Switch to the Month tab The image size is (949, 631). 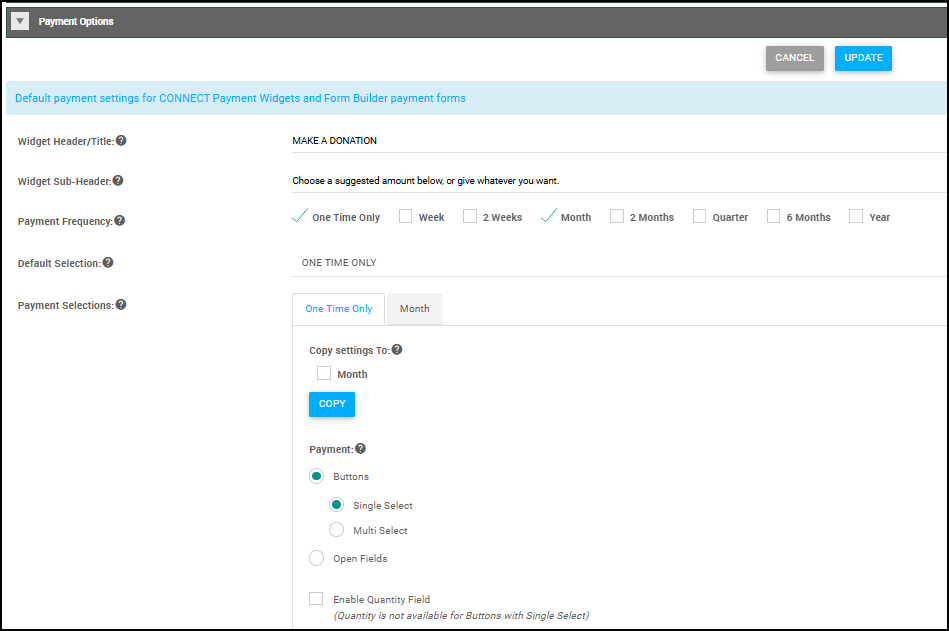point(415,309)
